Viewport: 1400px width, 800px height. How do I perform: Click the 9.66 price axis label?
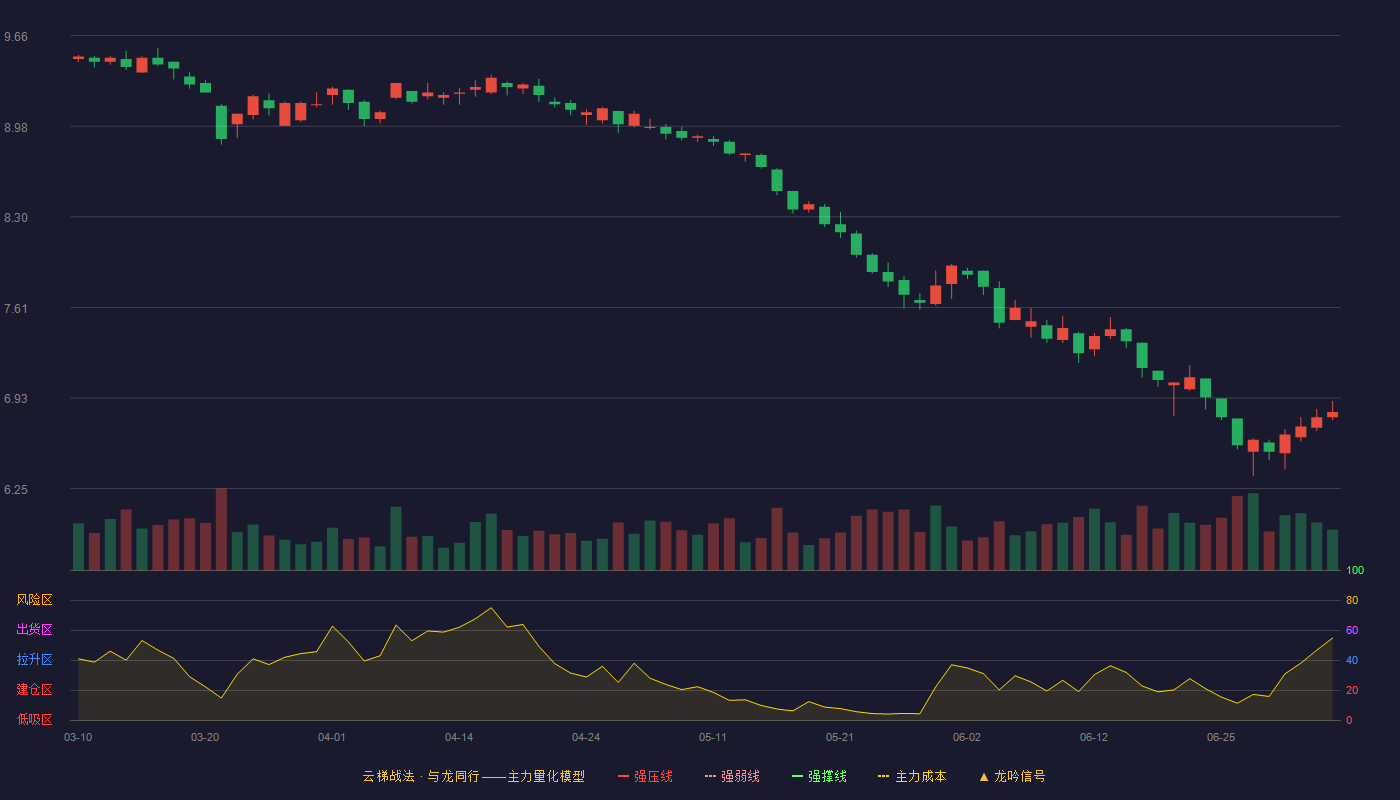pyautogui.click(x=16, y=37)
